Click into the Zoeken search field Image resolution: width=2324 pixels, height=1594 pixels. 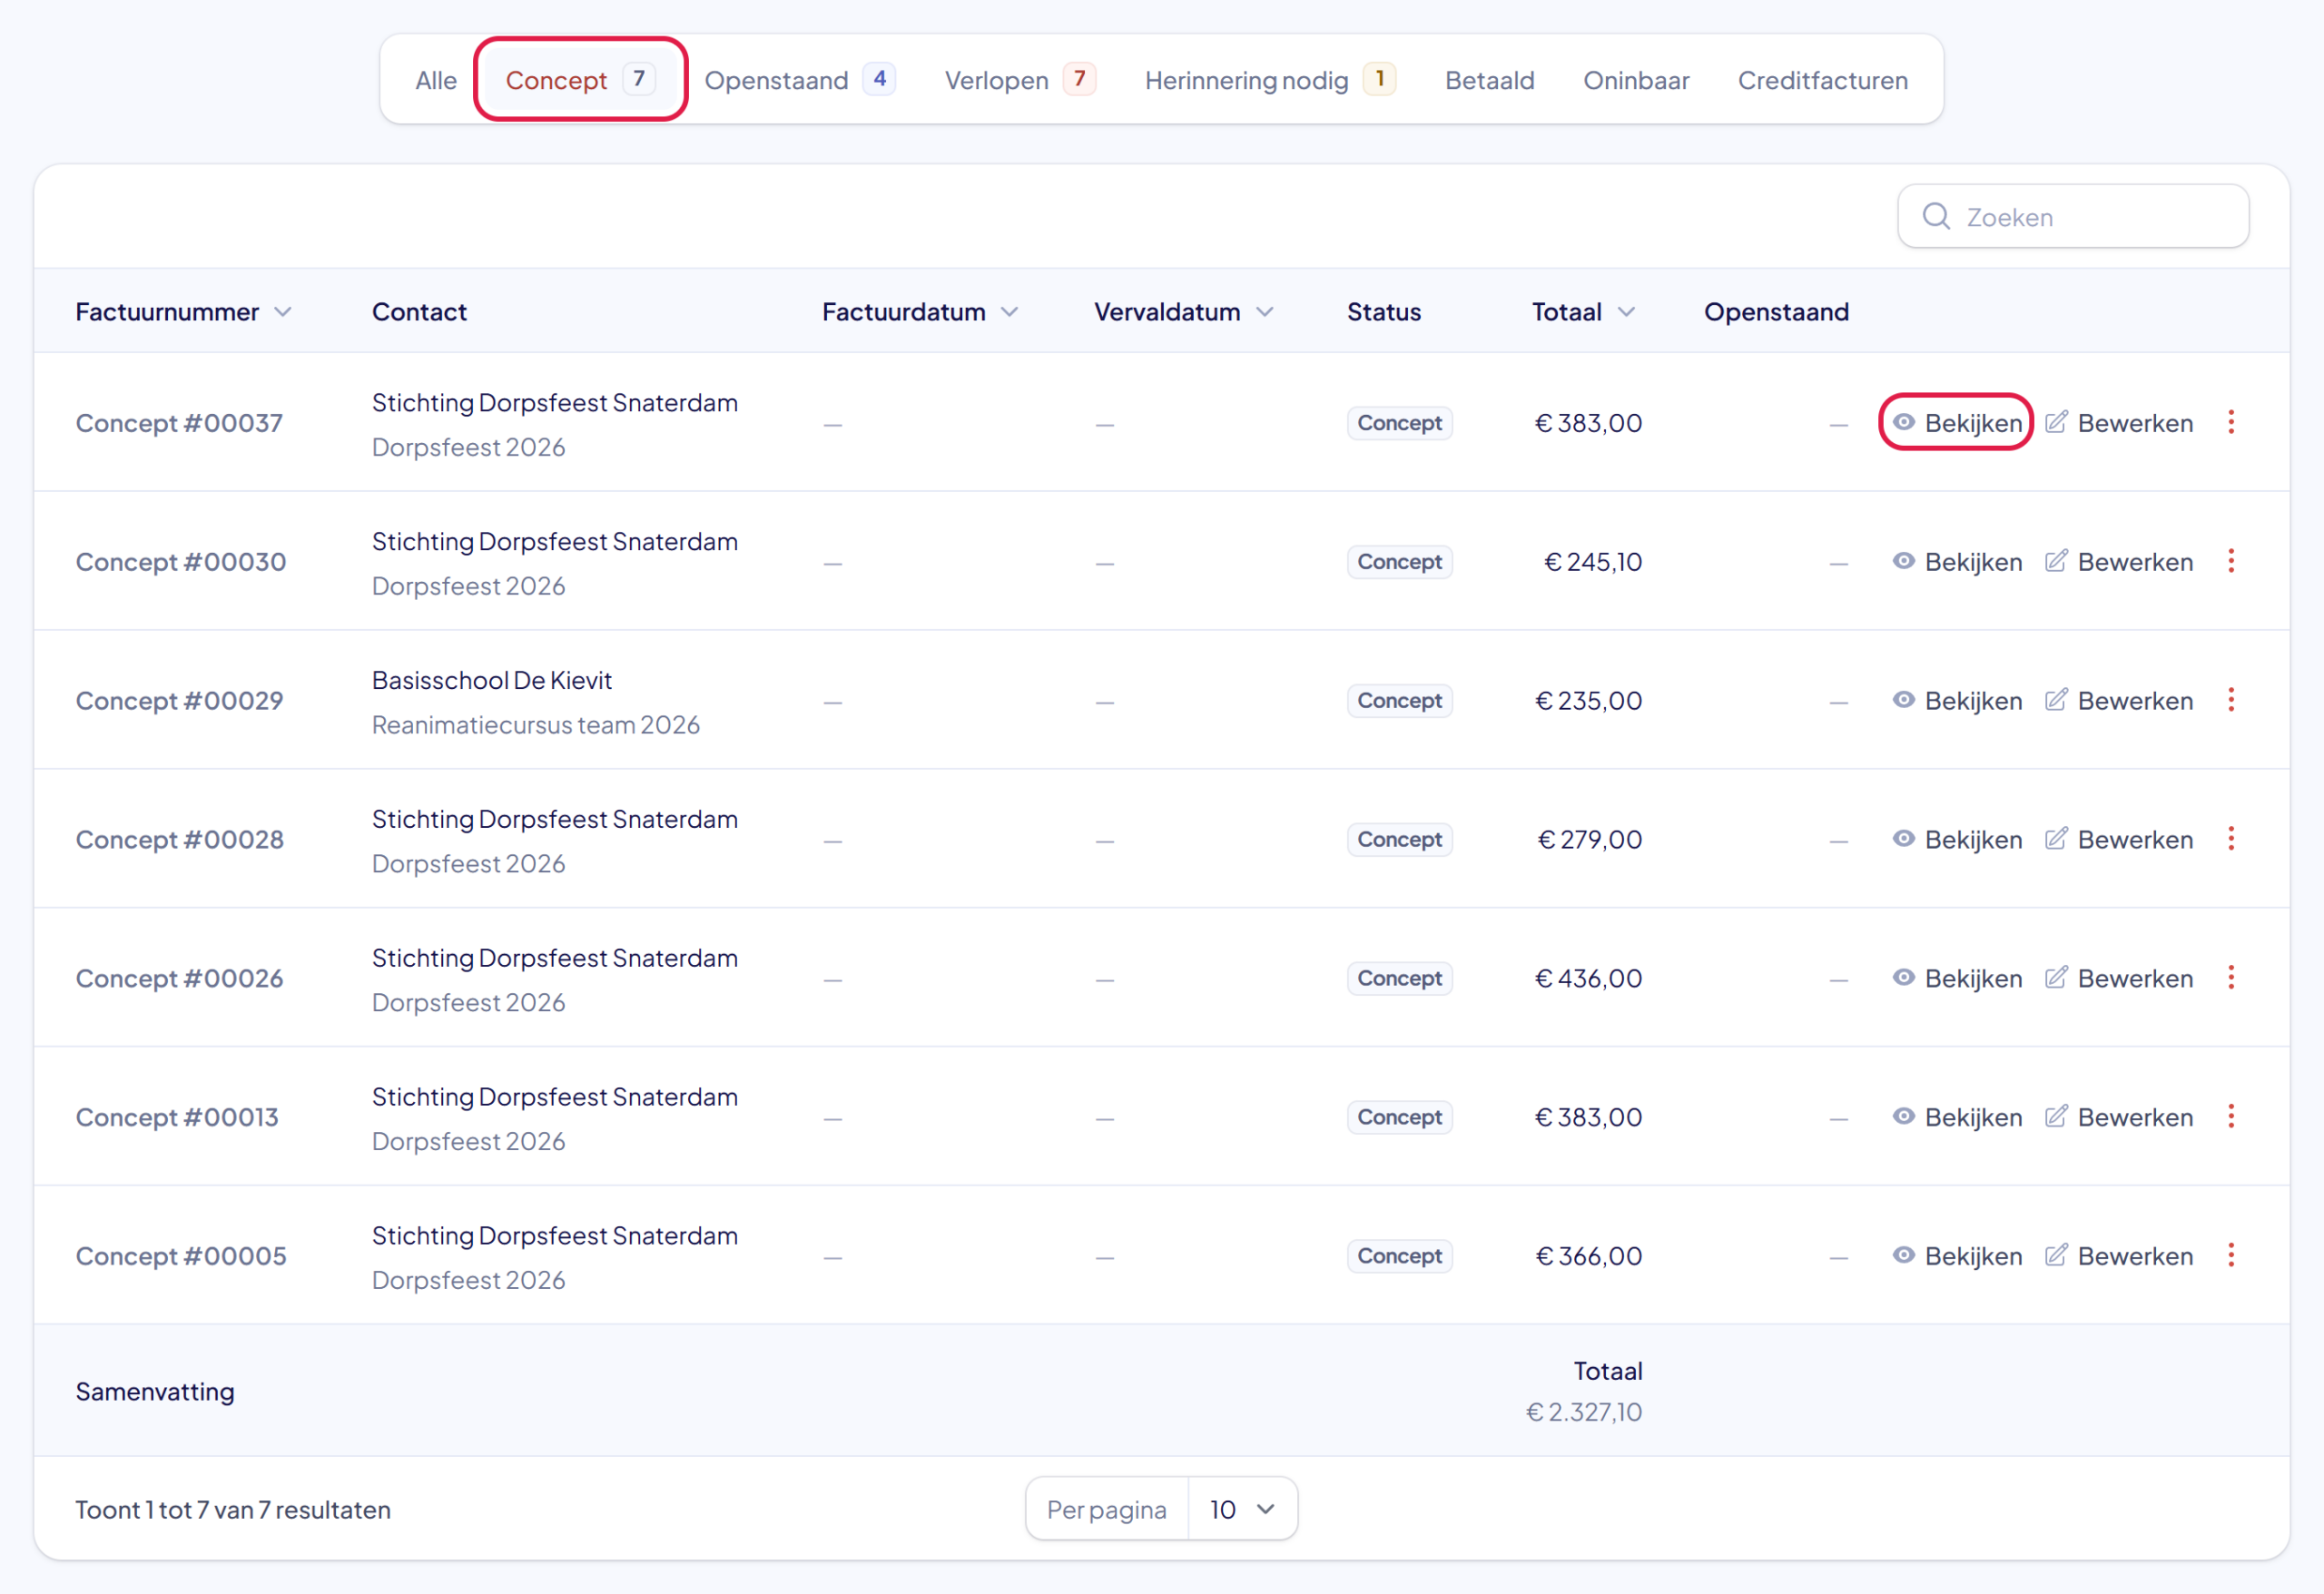pos(2073,216)
